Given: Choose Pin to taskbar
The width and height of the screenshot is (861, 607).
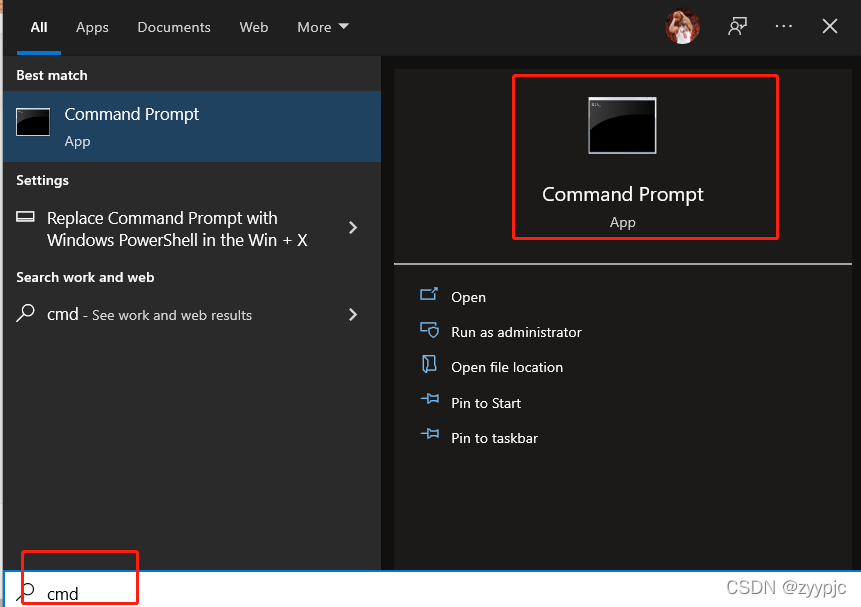Looking at the screenshot, I should (494, 438).
